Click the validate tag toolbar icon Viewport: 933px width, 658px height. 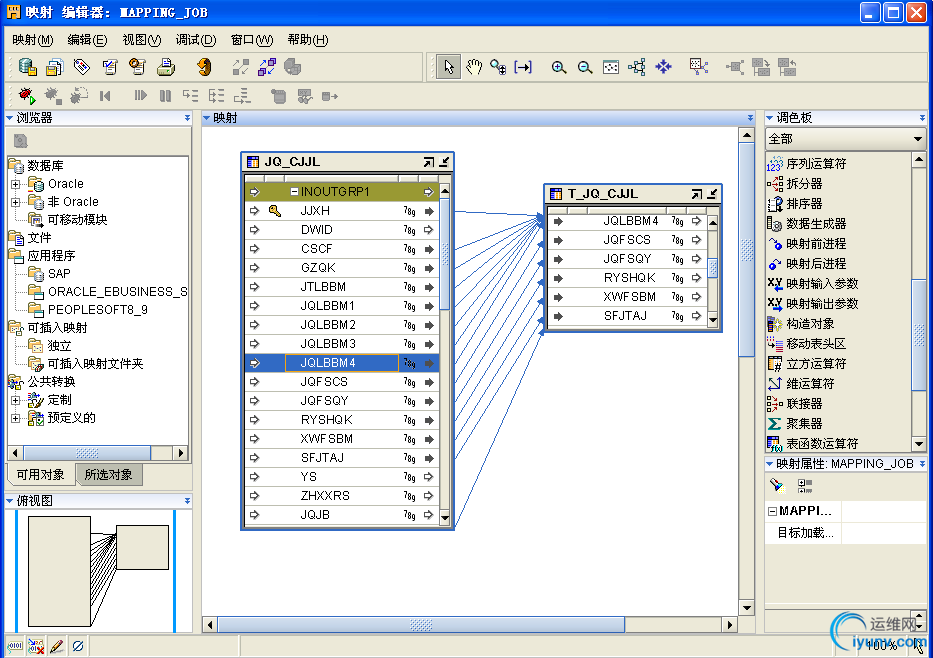click(82, 67)
